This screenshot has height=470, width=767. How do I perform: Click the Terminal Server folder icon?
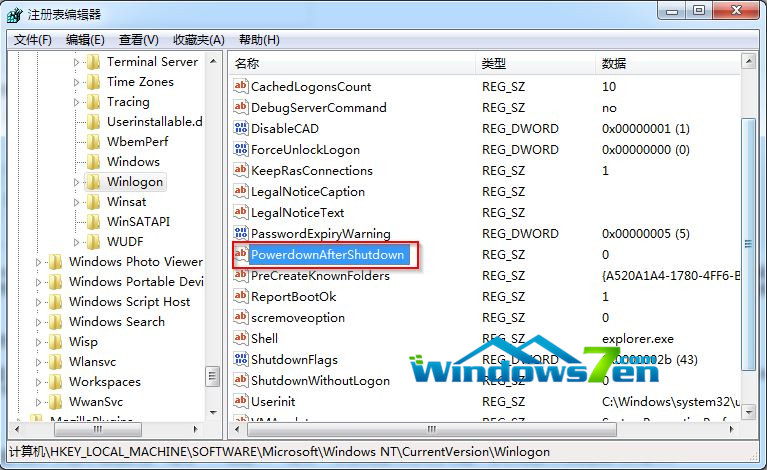(93, 62)
